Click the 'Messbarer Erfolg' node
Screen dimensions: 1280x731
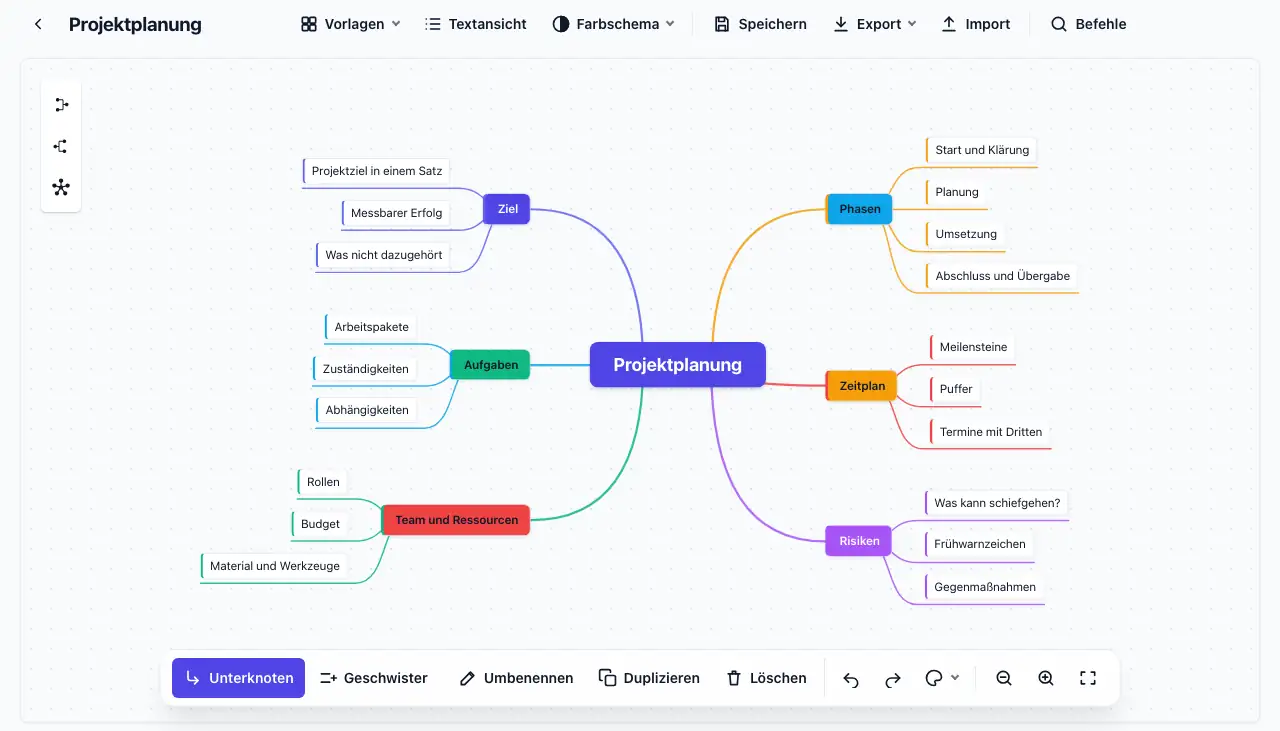coord(396,213)
